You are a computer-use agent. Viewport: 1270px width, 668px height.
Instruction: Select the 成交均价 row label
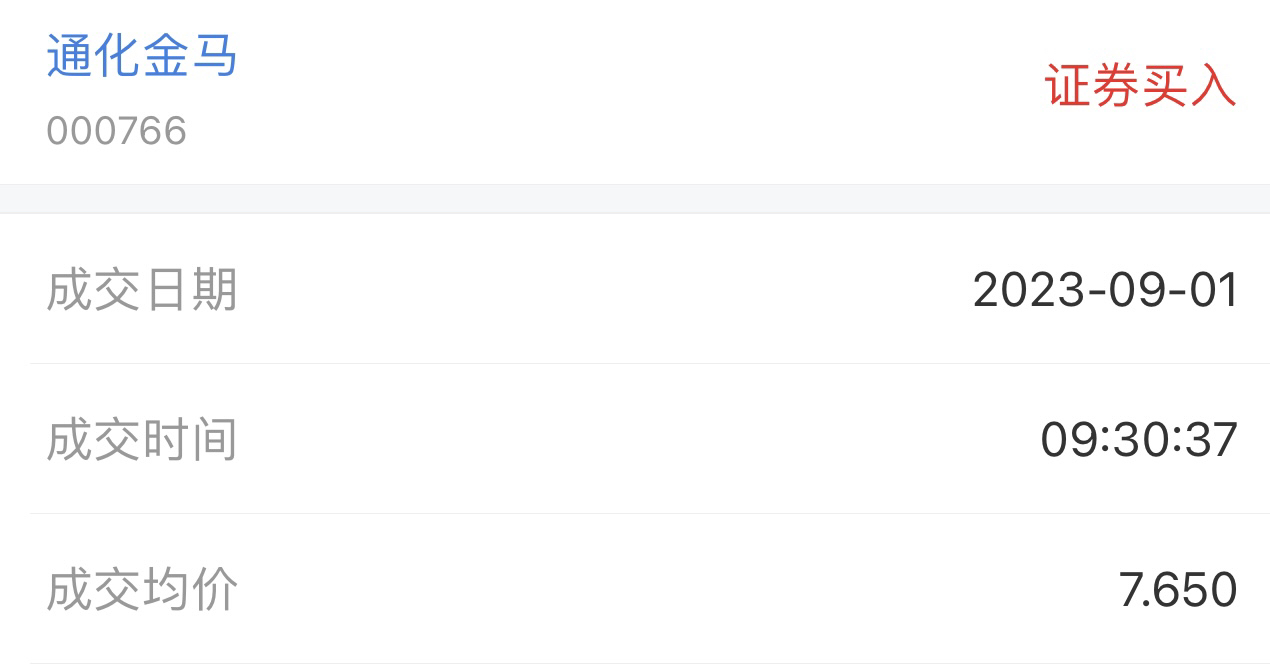coord(142,590)
